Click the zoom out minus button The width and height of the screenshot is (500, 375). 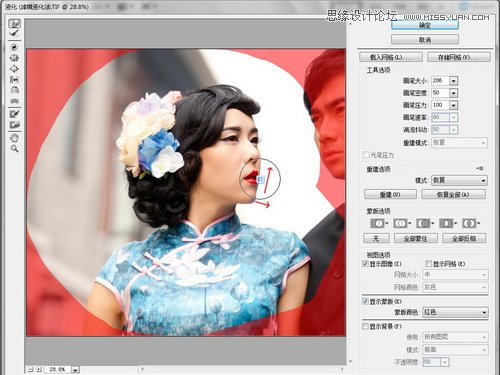[x=30, y=369]
